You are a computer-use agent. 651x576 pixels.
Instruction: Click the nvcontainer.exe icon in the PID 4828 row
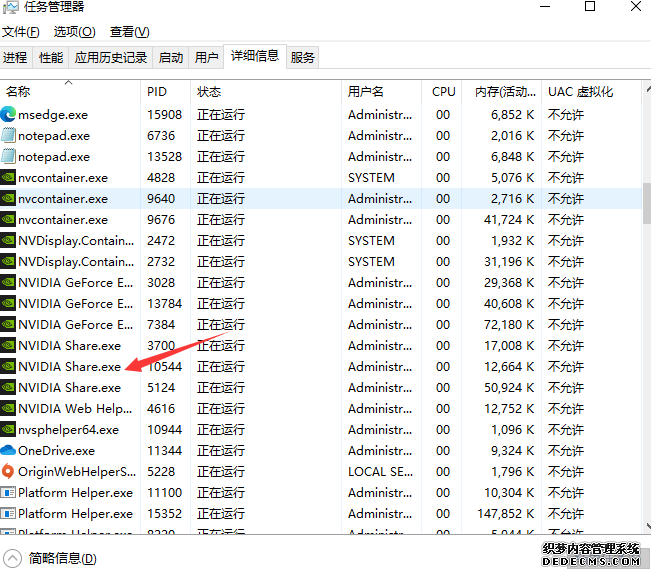pyautogui.click(x=8, y=177)
